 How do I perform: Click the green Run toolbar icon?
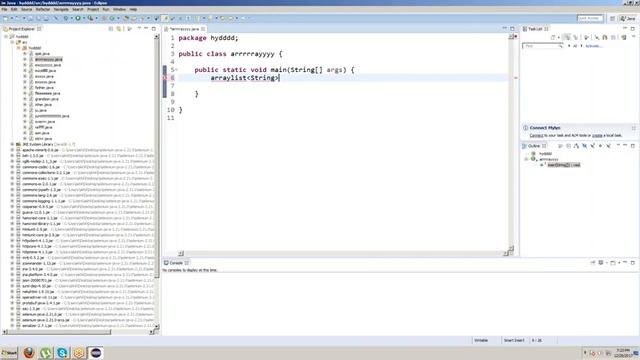click(x=78, y=18)
